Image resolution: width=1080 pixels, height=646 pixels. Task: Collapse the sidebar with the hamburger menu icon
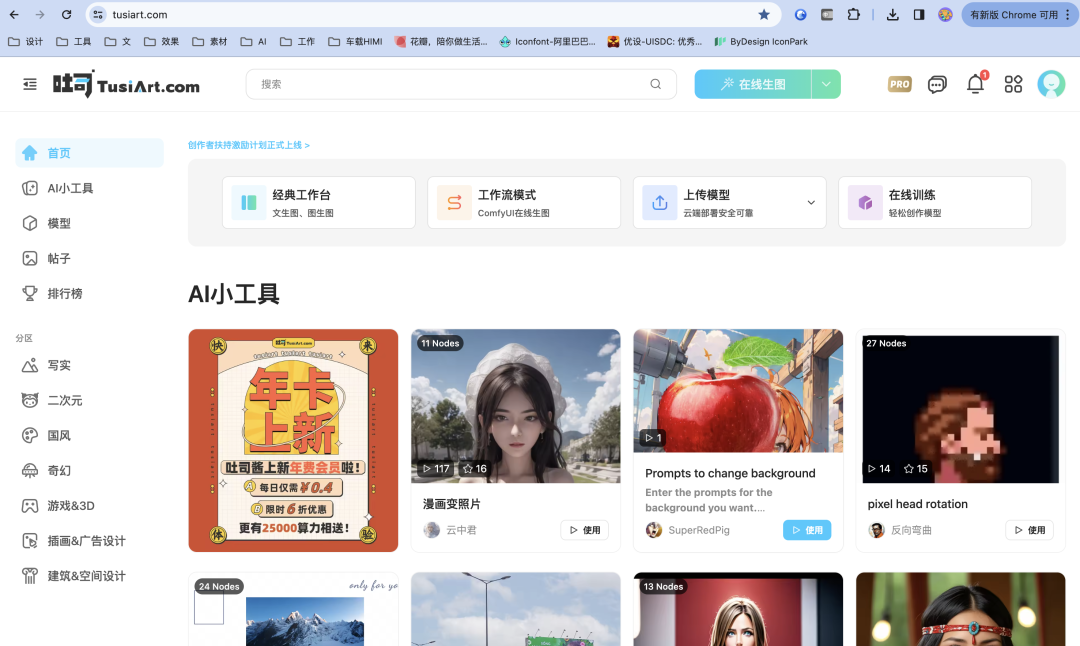tap(30, 85)
